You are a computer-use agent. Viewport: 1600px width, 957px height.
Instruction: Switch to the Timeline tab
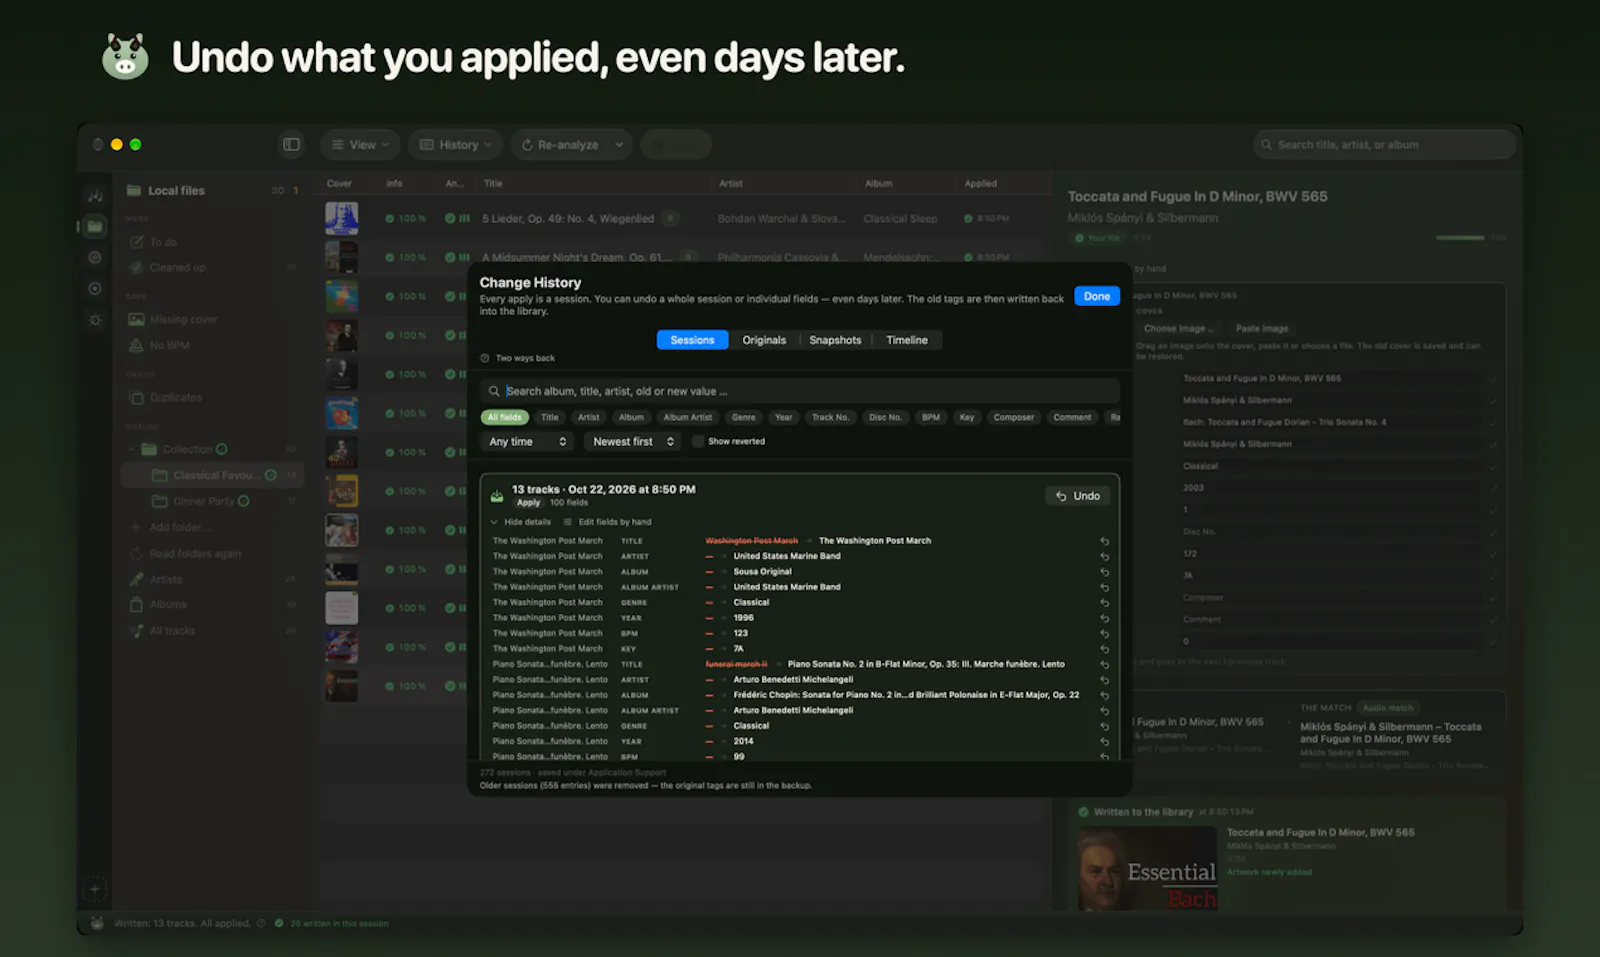point(907,340)
